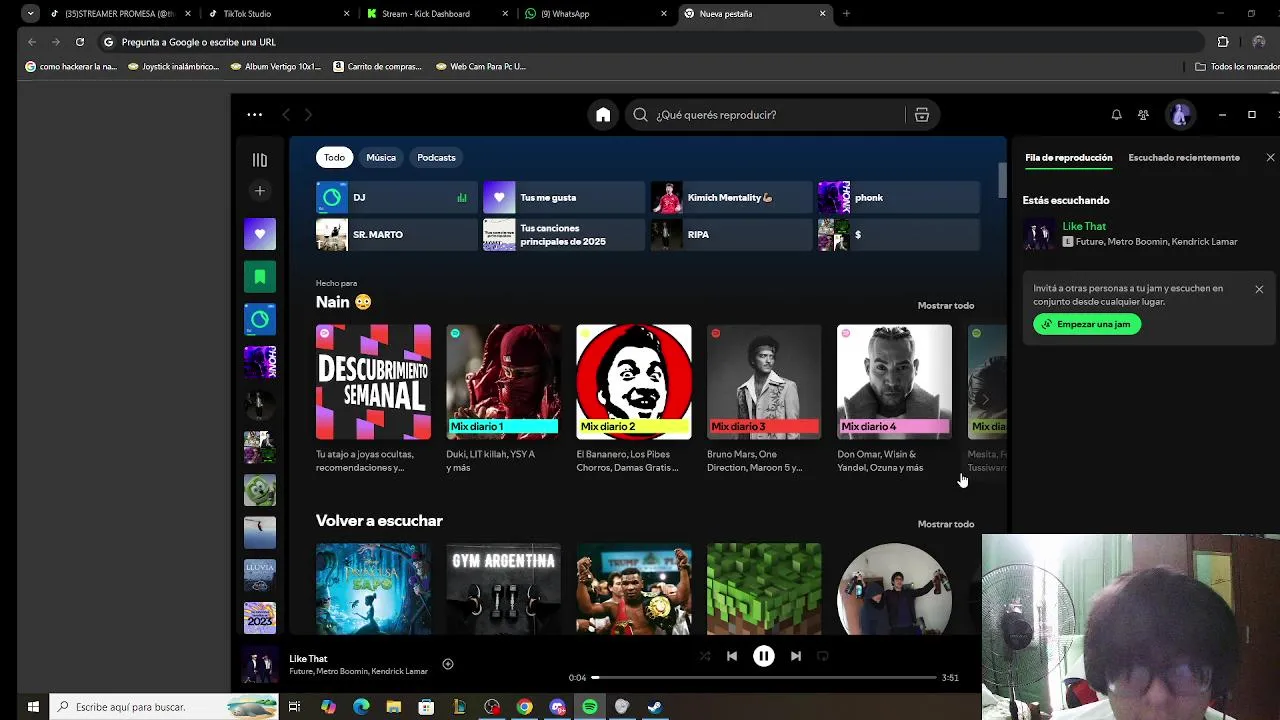
Task: Open the GYM ARGENTINA playlist card
Action: coord(503,589)
